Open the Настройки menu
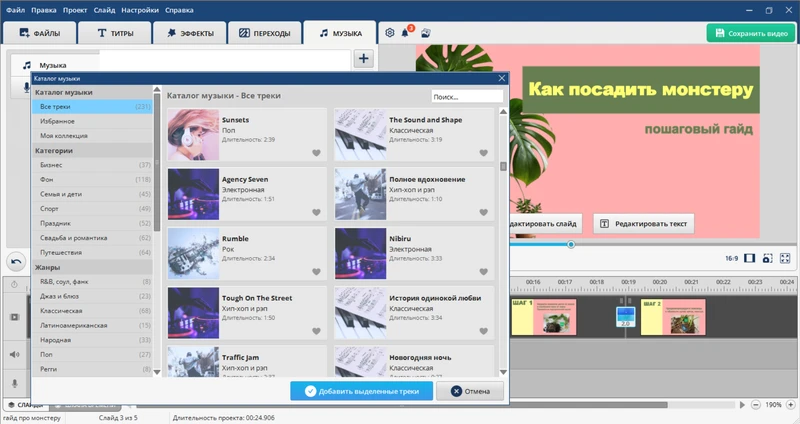The width and height of the screenshot is (800, 424). pyautogui.click(x=140, y=10)
